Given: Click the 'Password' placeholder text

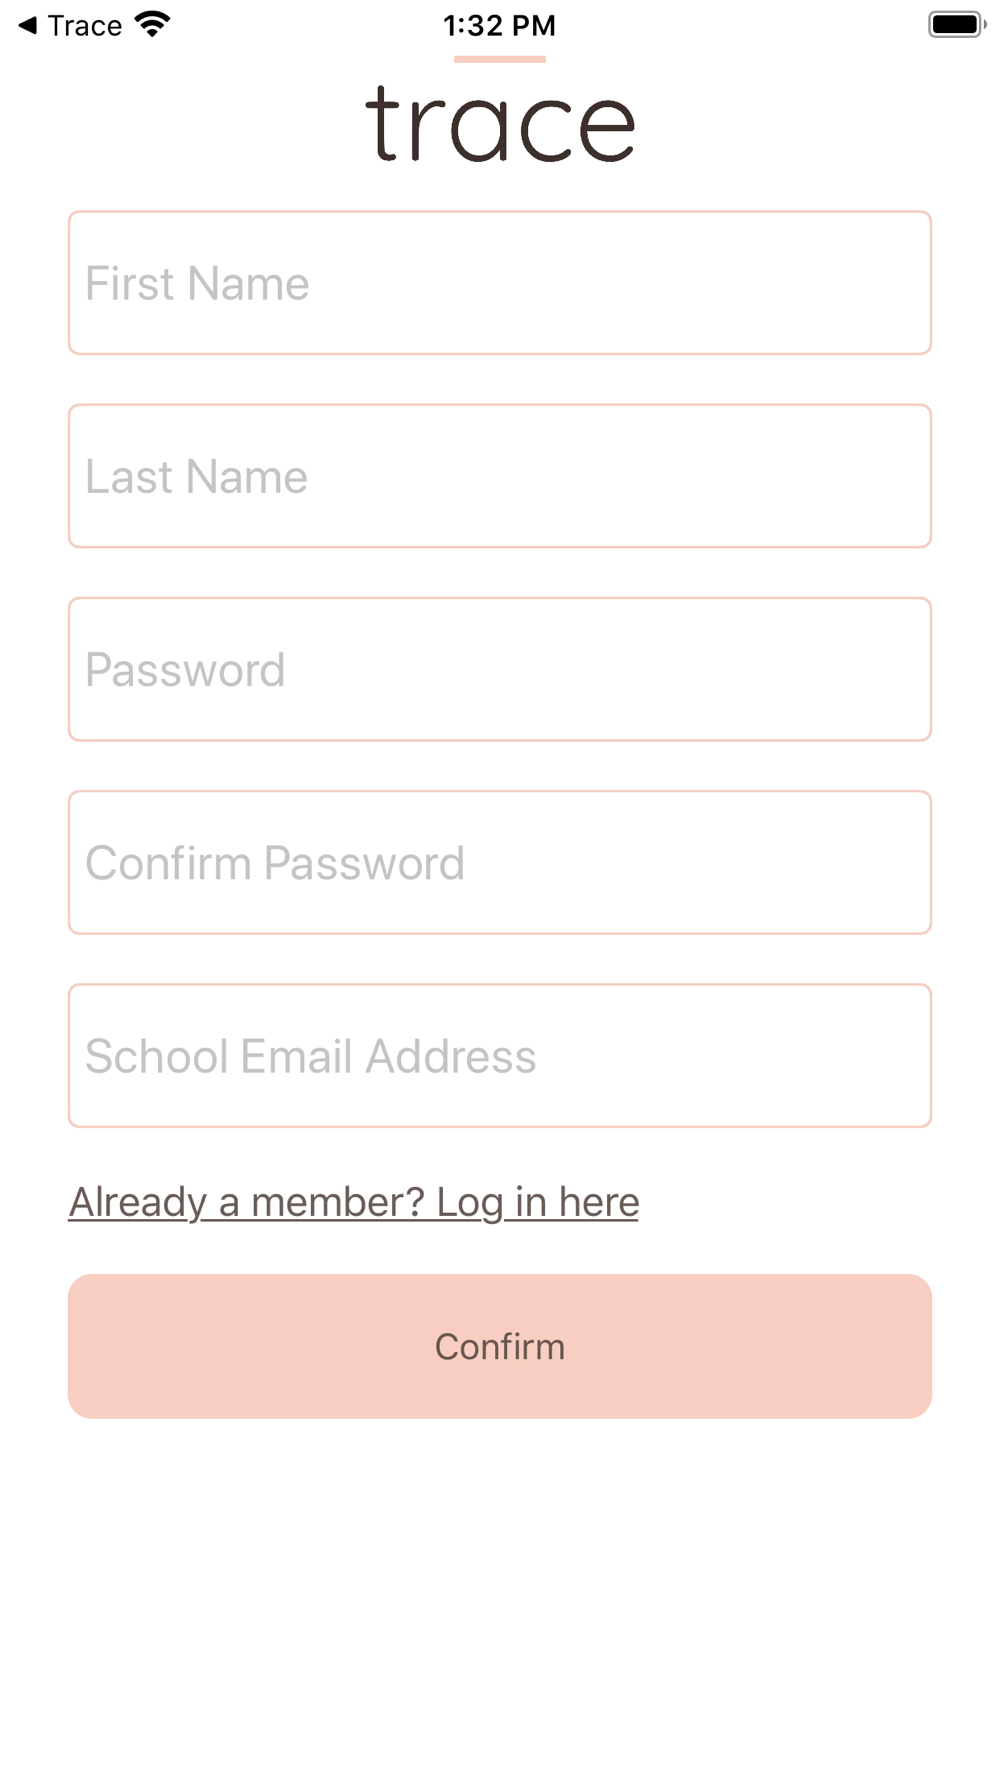Looking at the screenshot, I should click(185, 669).
